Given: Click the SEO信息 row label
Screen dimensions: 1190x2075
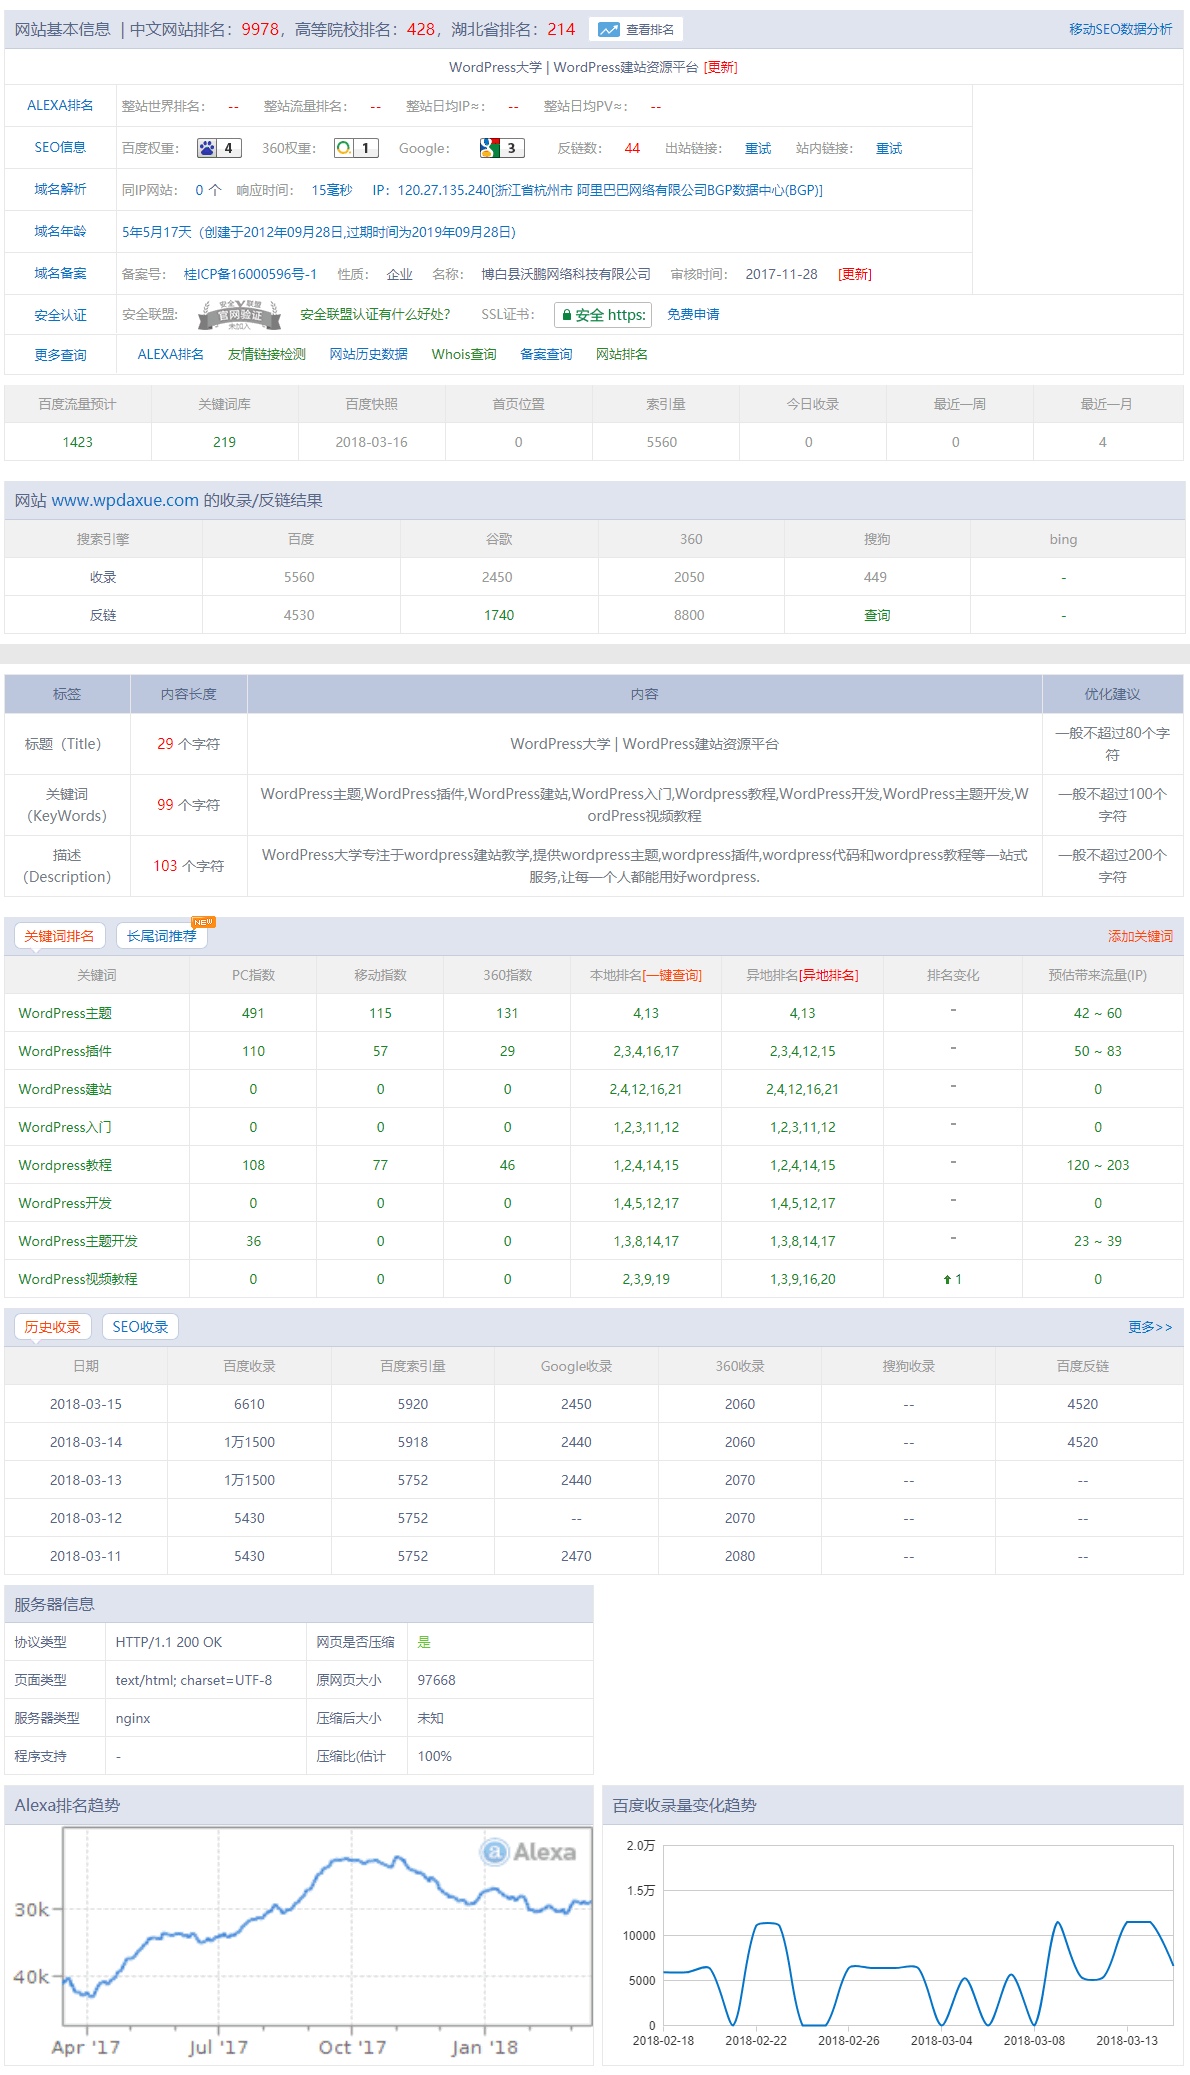Looking at the screenshot, I should [x=60, y=147].
